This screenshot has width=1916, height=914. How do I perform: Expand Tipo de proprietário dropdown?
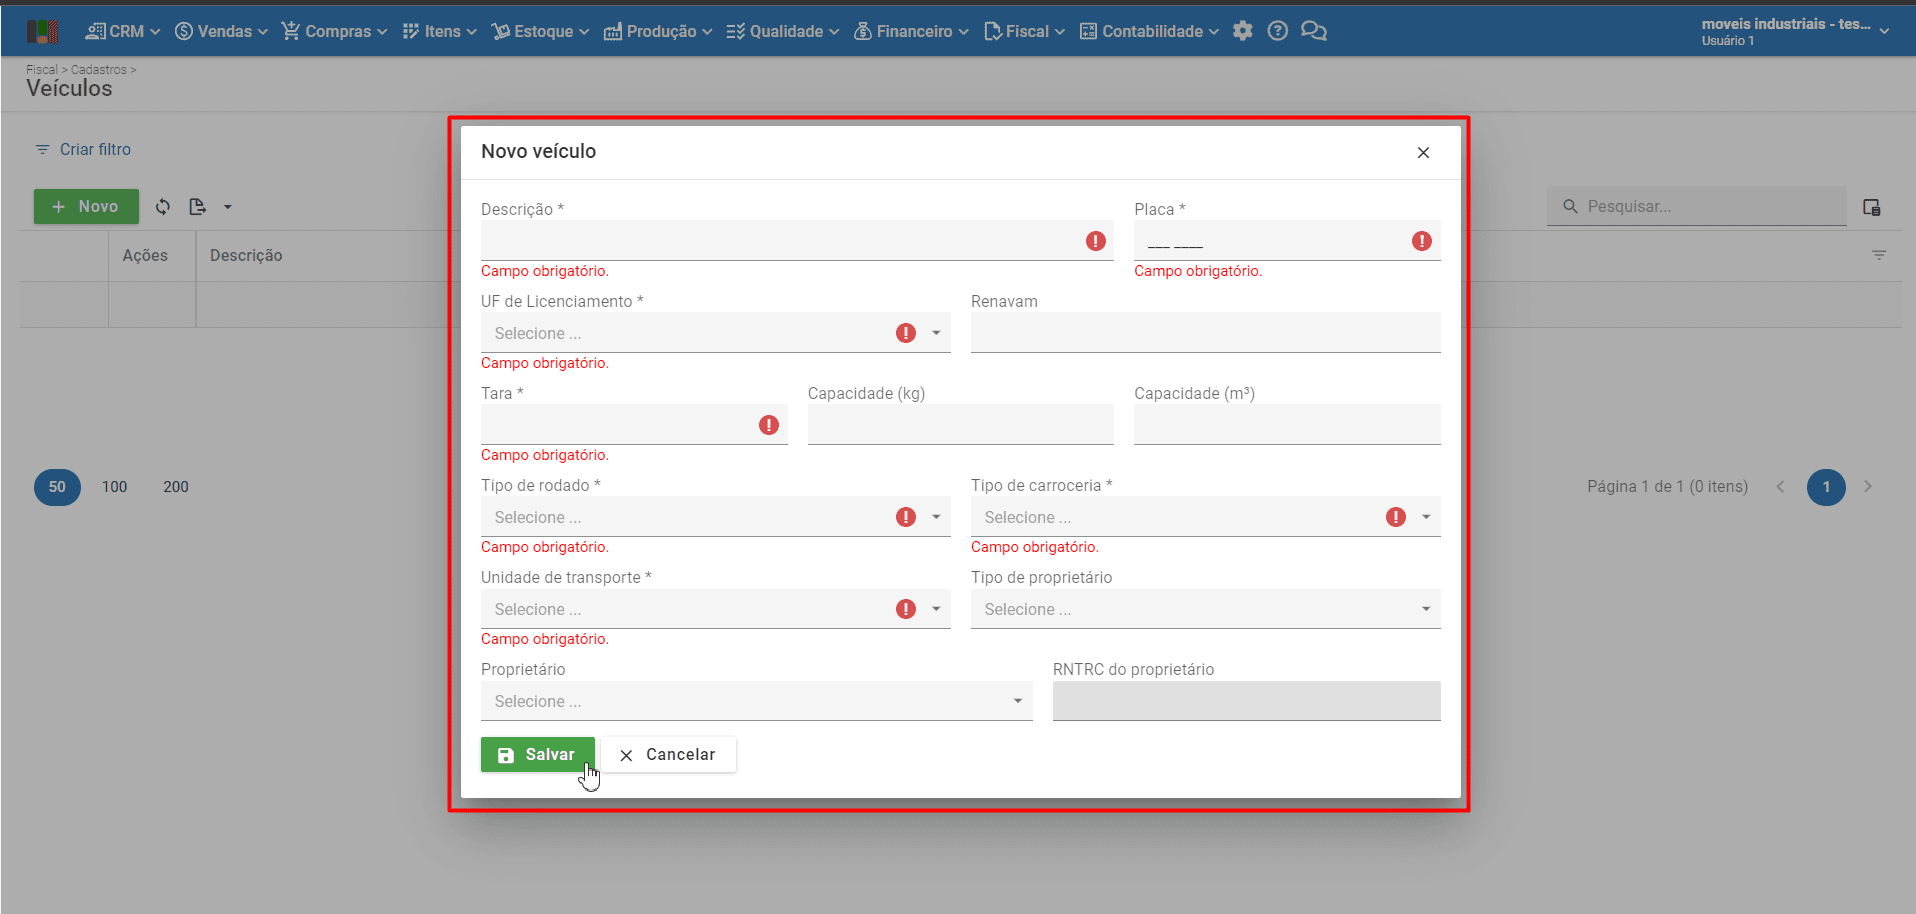click(x=1426, y=609)
